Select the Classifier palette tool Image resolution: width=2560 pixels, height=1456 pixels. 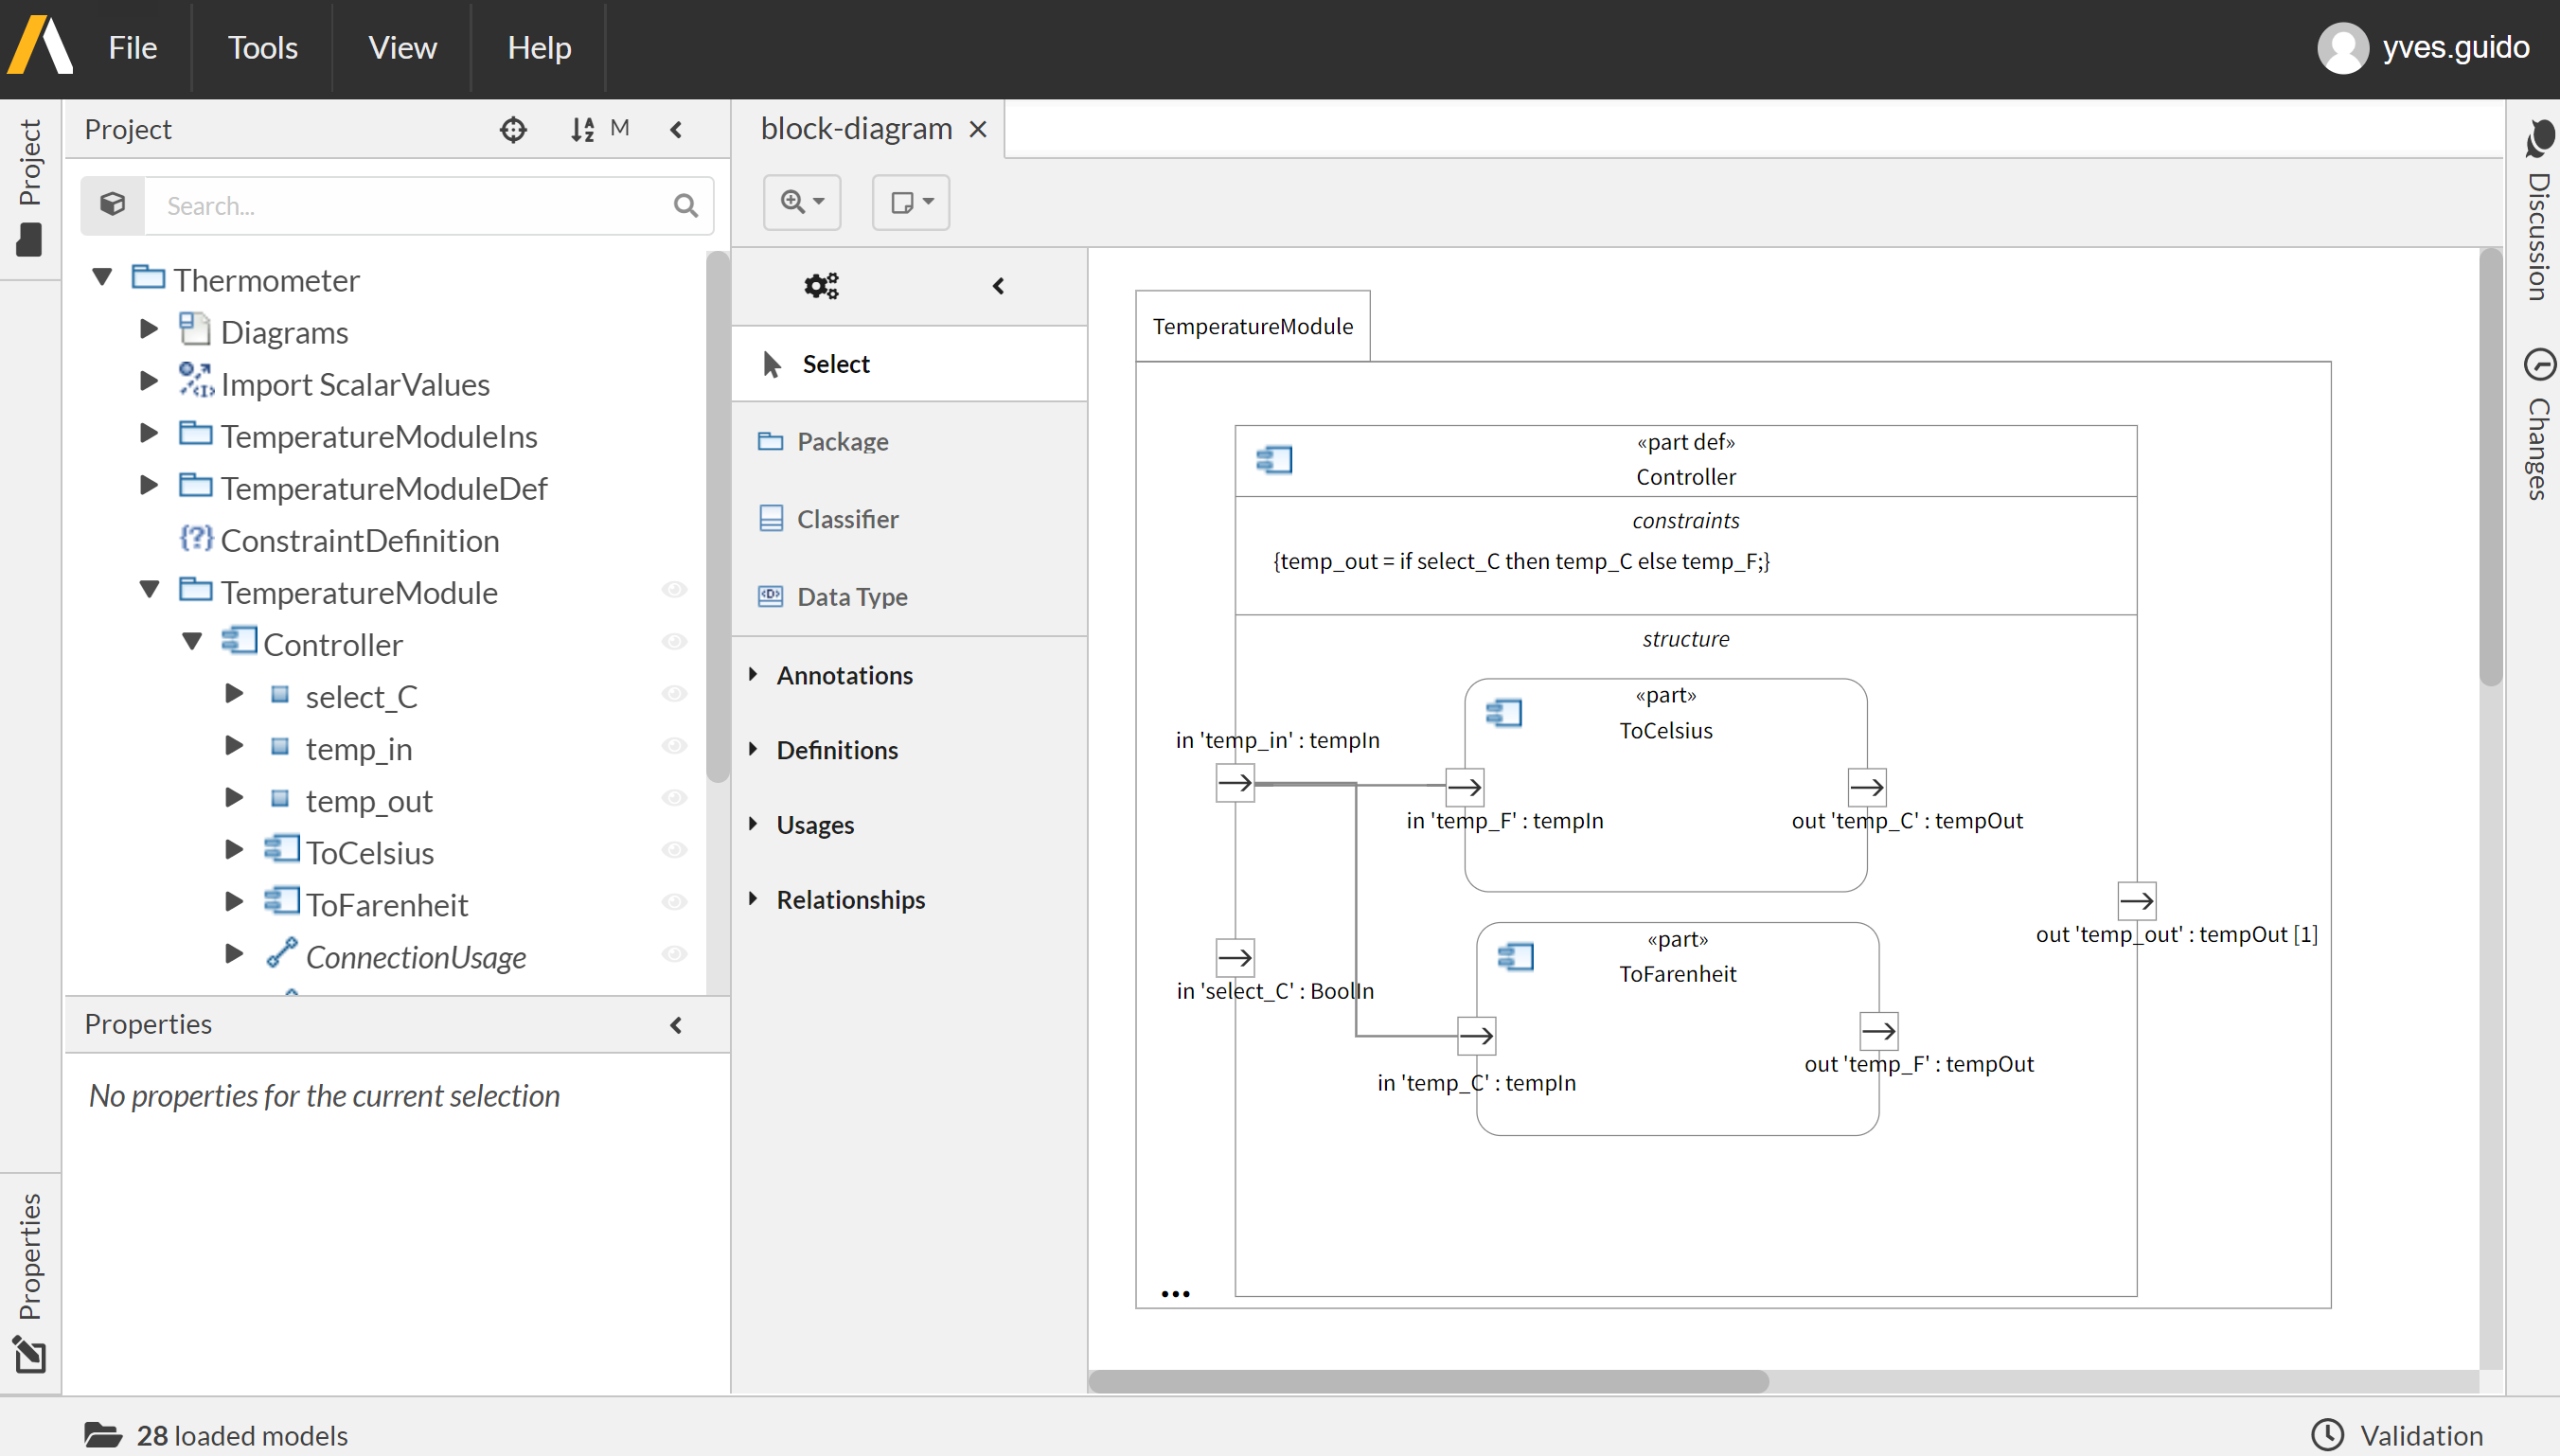point(847,518)
